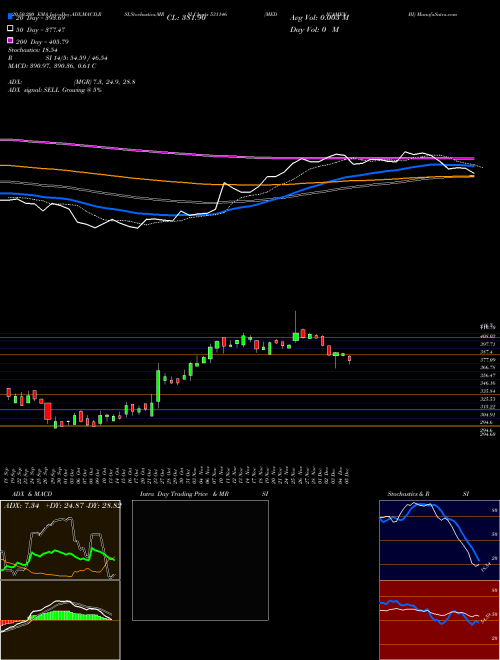Click the empty Intra Day Trading Price chart box
Viewport: 500px width, 660px height.
click(200, 560)
